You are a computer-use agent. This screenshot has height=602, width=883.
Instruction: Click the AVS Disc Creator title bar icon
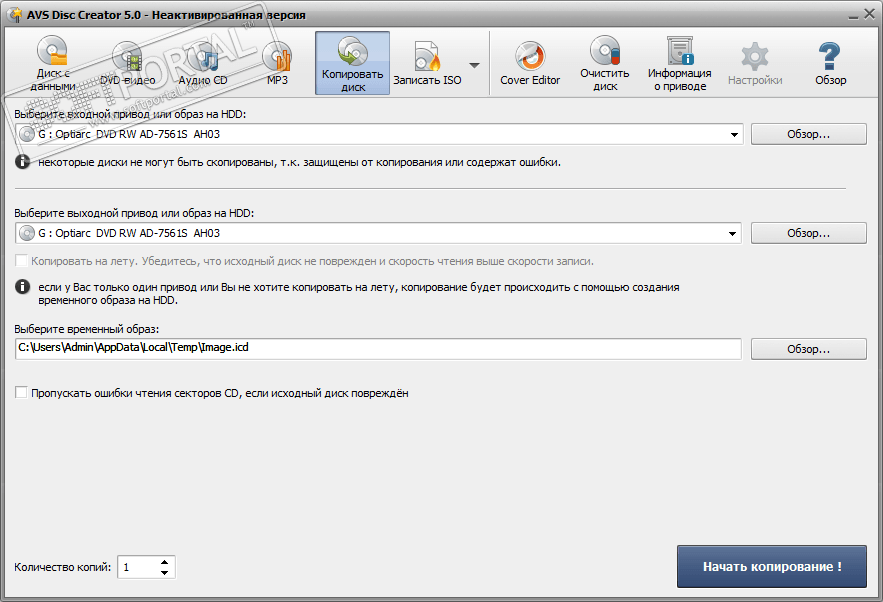click(16, 15)
